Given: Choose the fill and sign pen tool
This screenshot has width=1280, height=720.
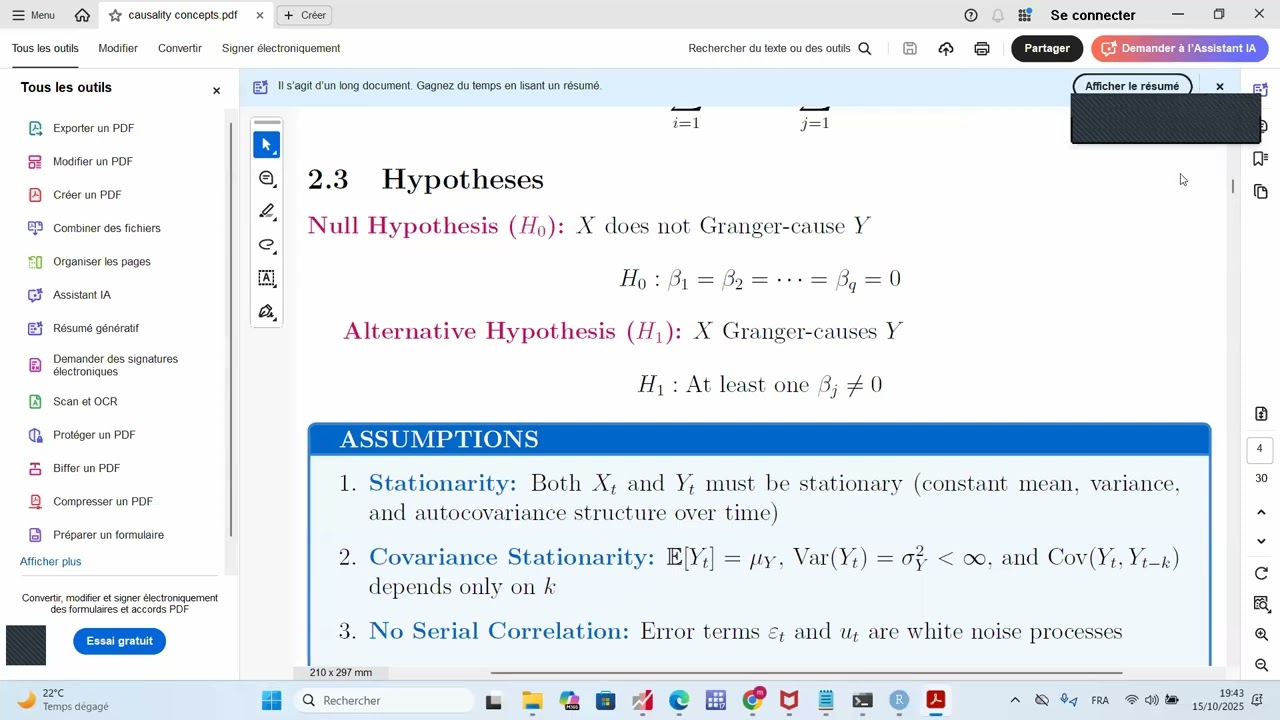Looking at the screenshot, I should (267, 312).
